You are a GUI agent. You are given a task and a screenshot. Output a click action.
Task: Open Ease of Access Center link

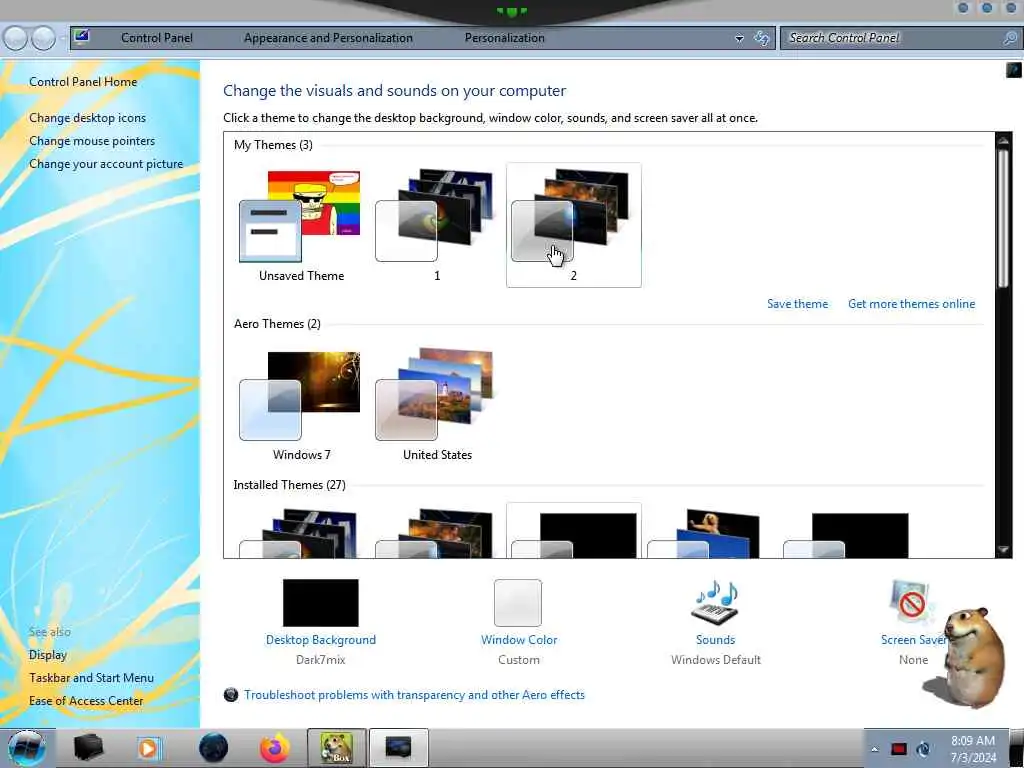(x=86, y=701)
